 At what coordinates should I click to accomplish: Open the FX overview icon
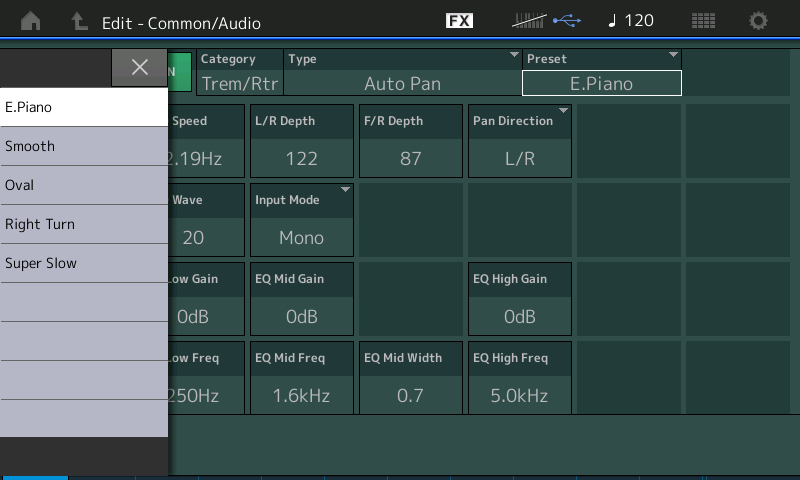coord(459,21)
